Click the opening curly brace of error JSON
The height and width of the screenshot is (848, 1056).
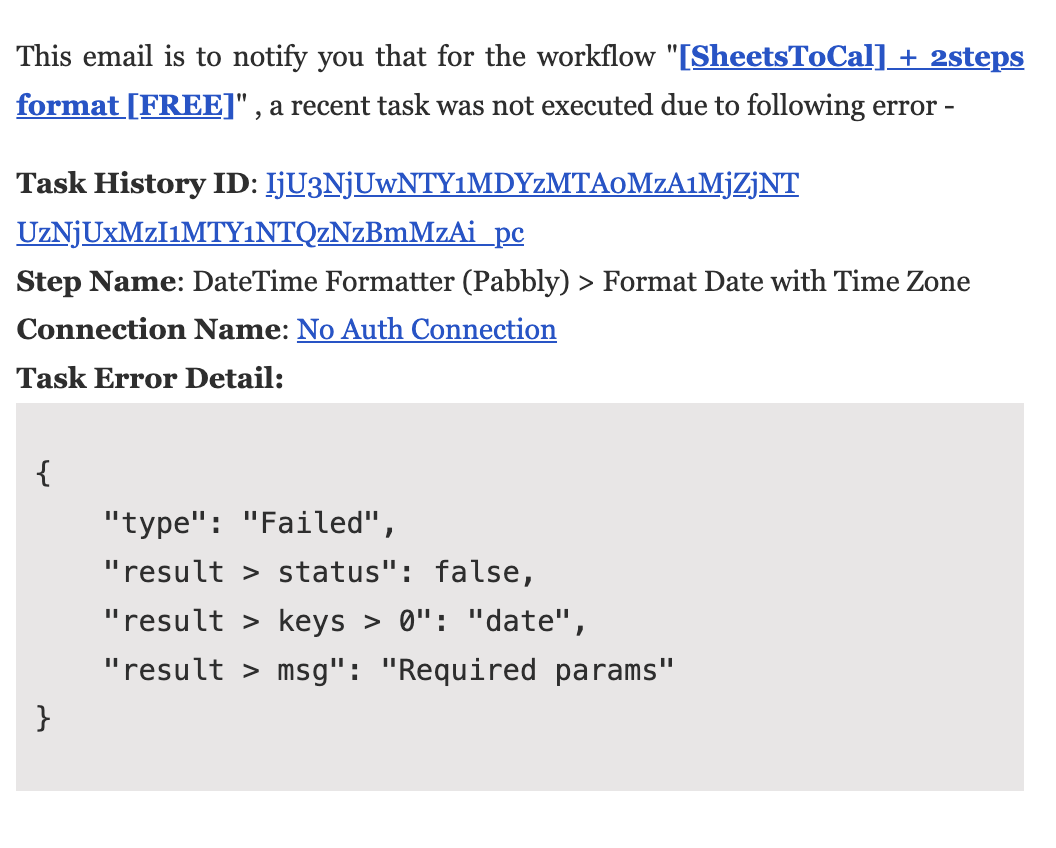tap(42, 474)
